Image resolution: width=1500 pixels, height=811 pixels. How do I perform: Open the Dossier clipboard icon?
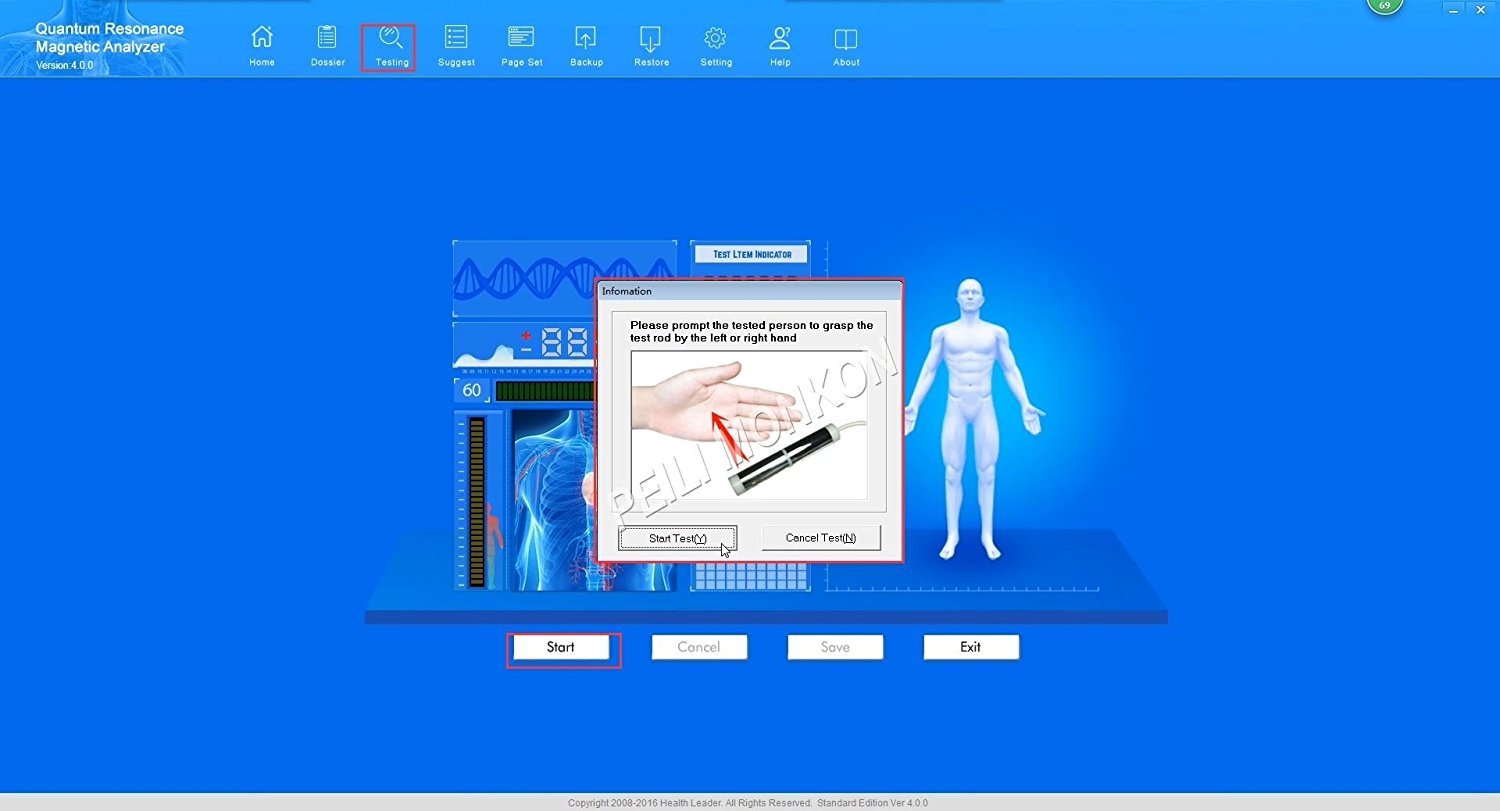point(327,38)
